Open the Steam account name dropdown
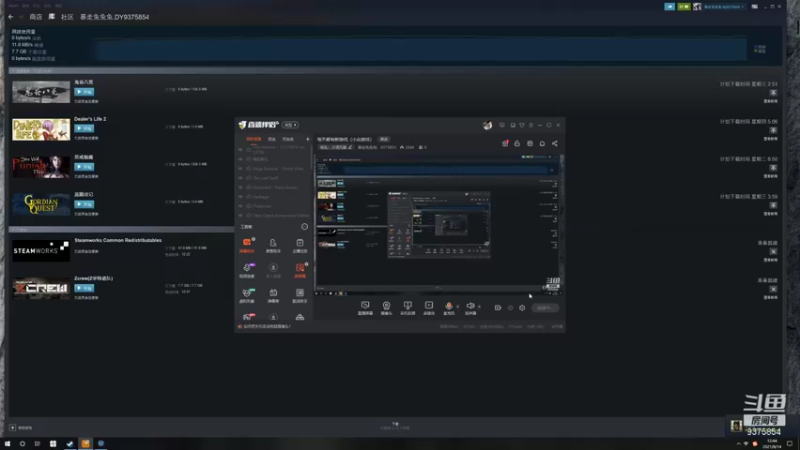Screen dimensions: 800x450 (x=723, y=7)
